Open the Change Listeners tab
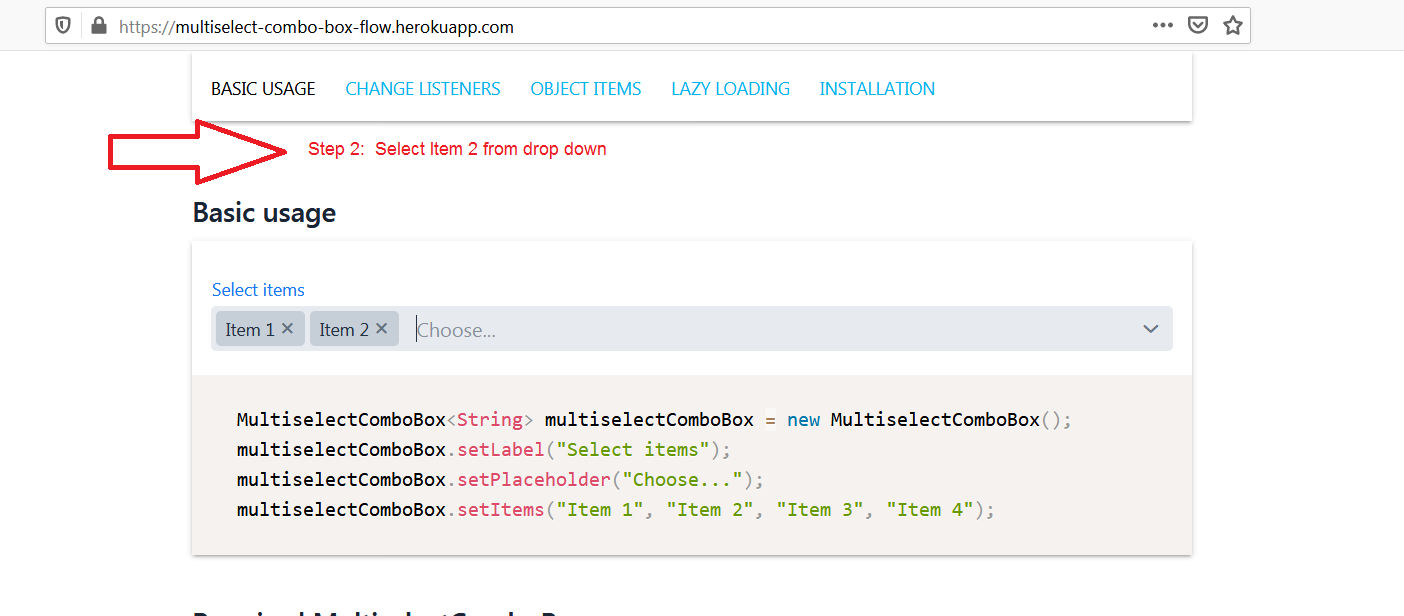Screen dimensions: 1404x616 (x=422, y=89)
